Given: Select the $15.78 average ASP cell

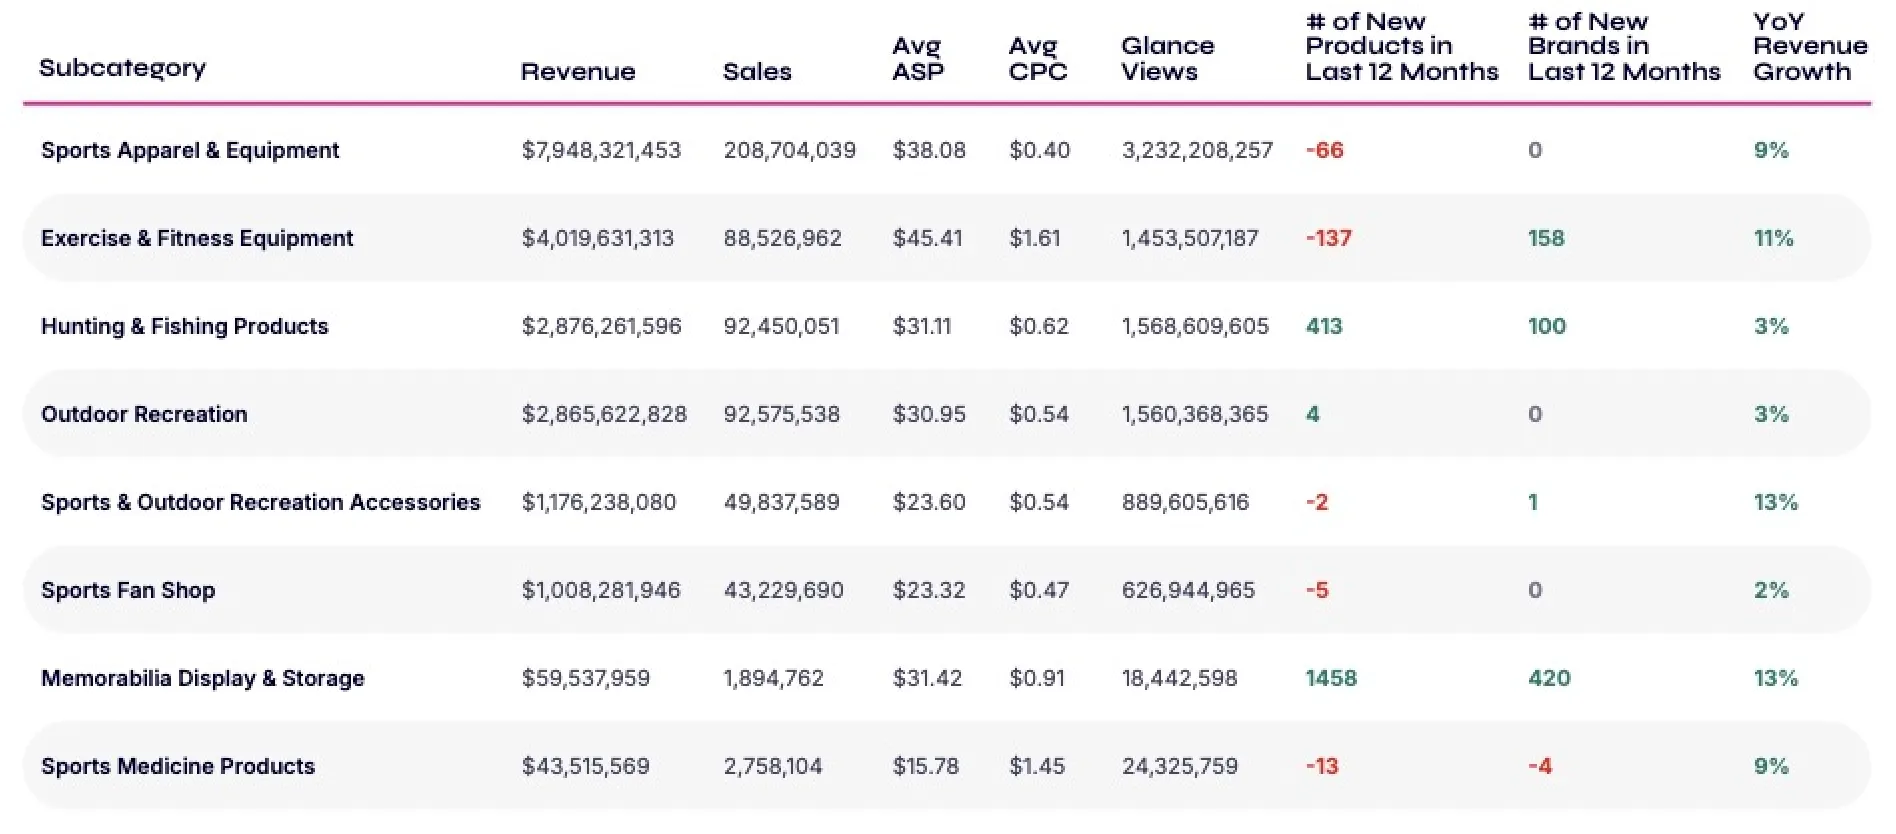Looking at the screenshot, I should (x=926, y=766).
